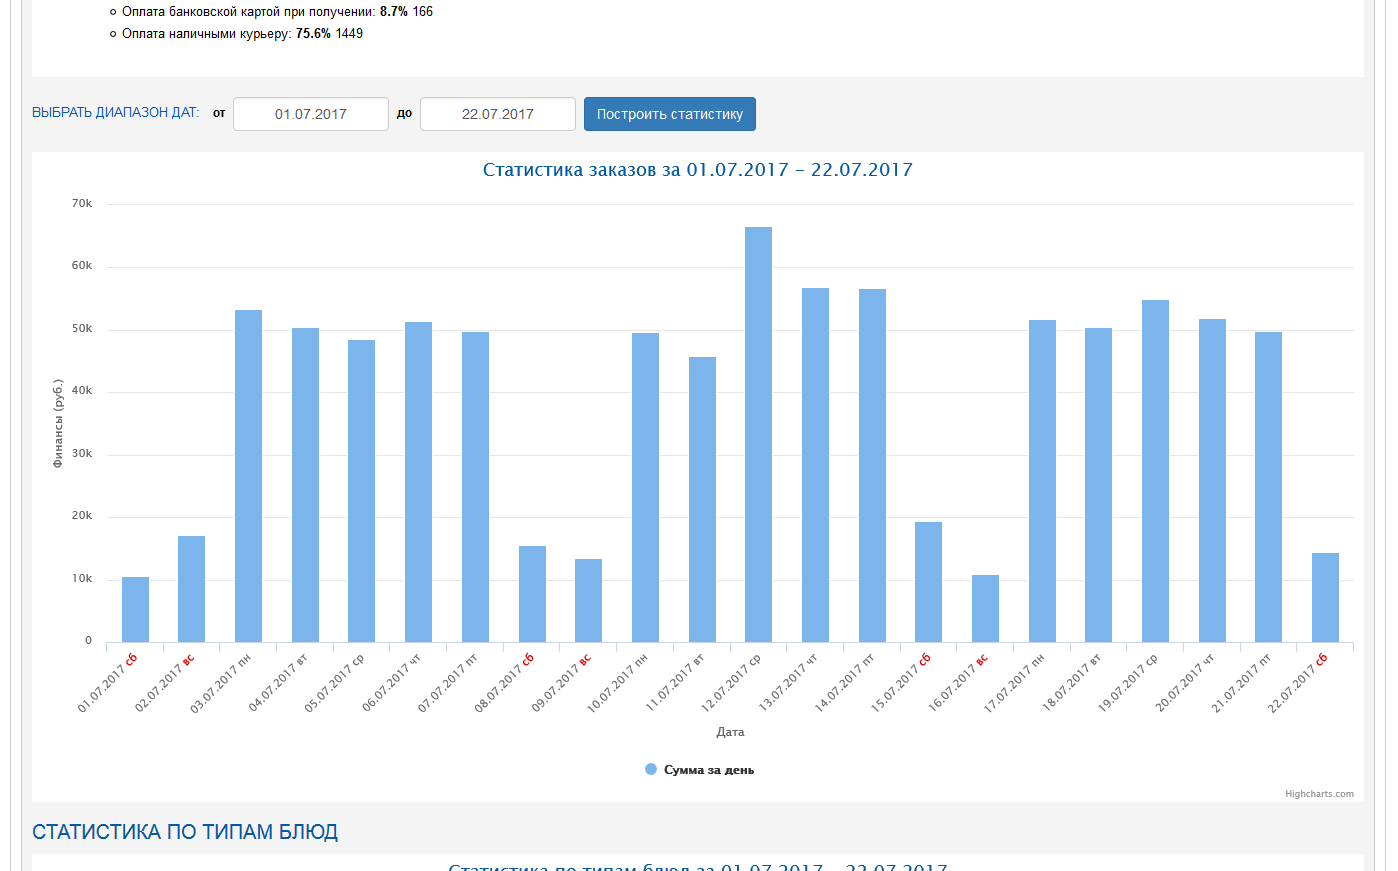Click the x-axis label 12.07.2017 ср
Image resolution: width=1398 pixels, height=871 pixels.
(x=731, y=683)
